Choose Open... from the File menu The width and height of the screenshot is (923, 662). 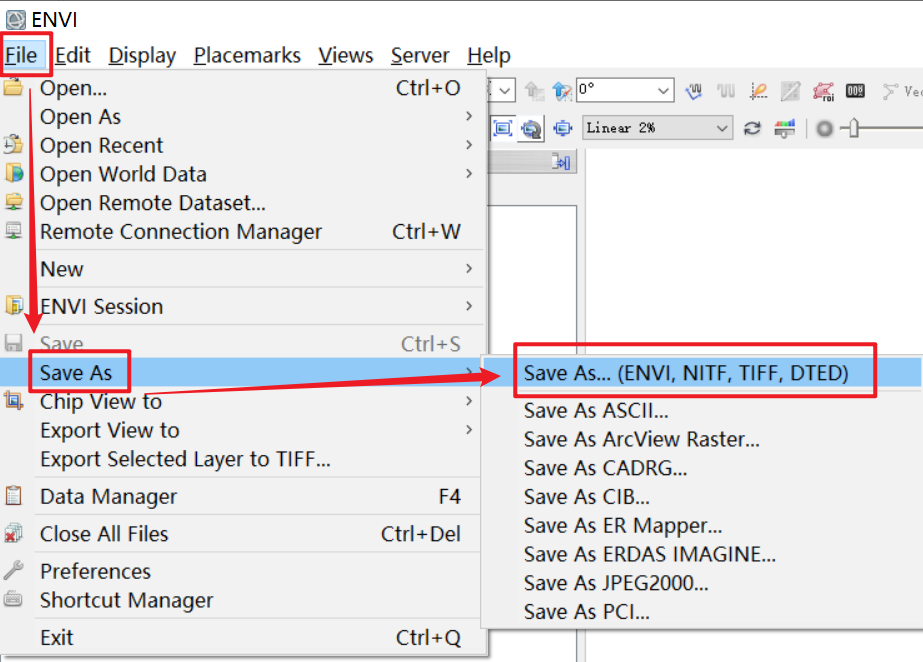pyautogui.click(x=244, y=88)
